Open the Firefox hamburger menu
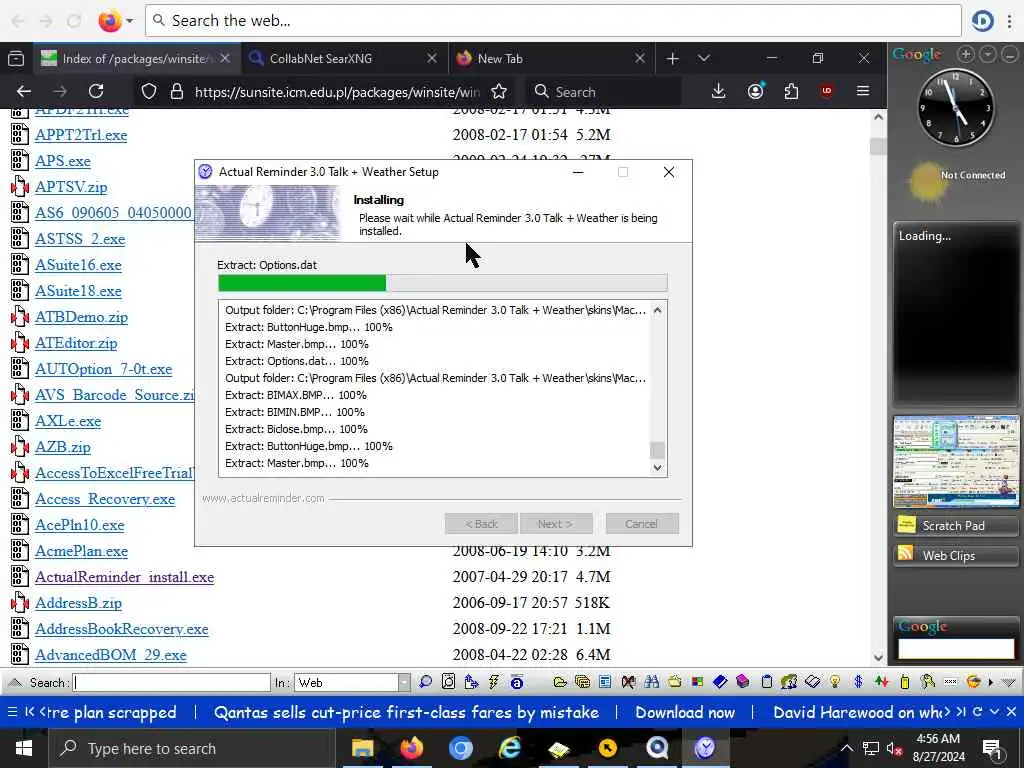This screenshot has height=768, width=1024. click(863, 91)
